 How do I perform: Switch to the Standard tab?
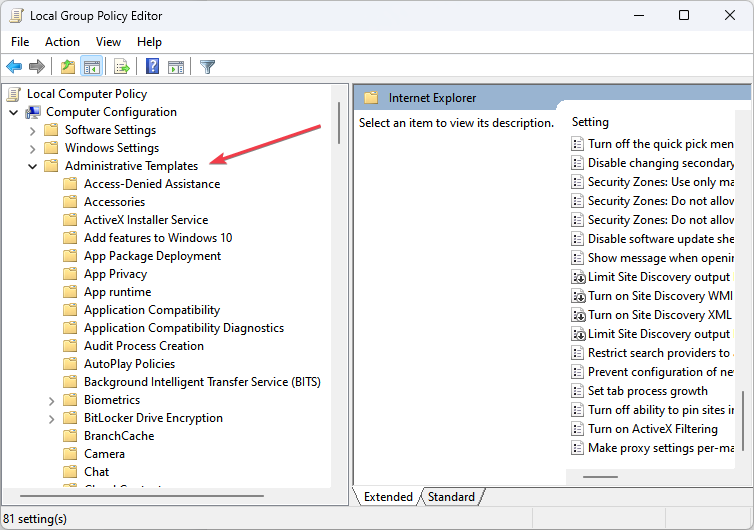[x=451, y=496]
